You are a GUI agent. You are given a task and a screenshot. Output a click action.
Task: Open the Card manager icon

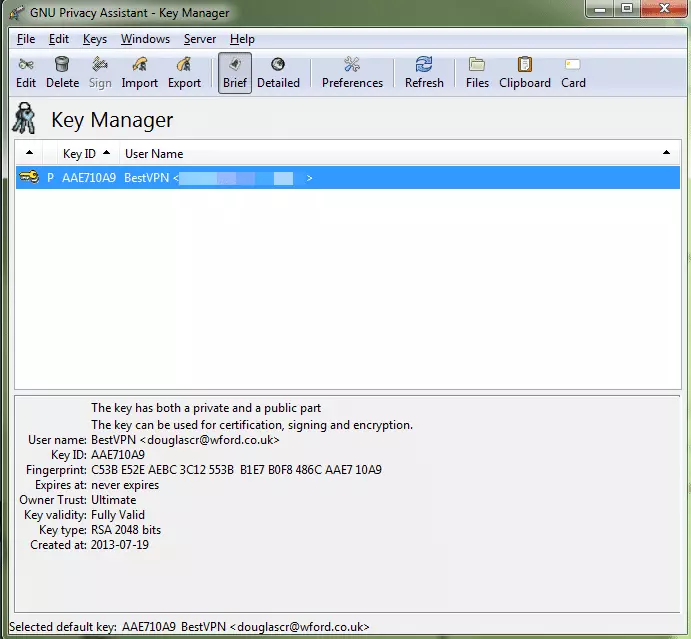573,72
